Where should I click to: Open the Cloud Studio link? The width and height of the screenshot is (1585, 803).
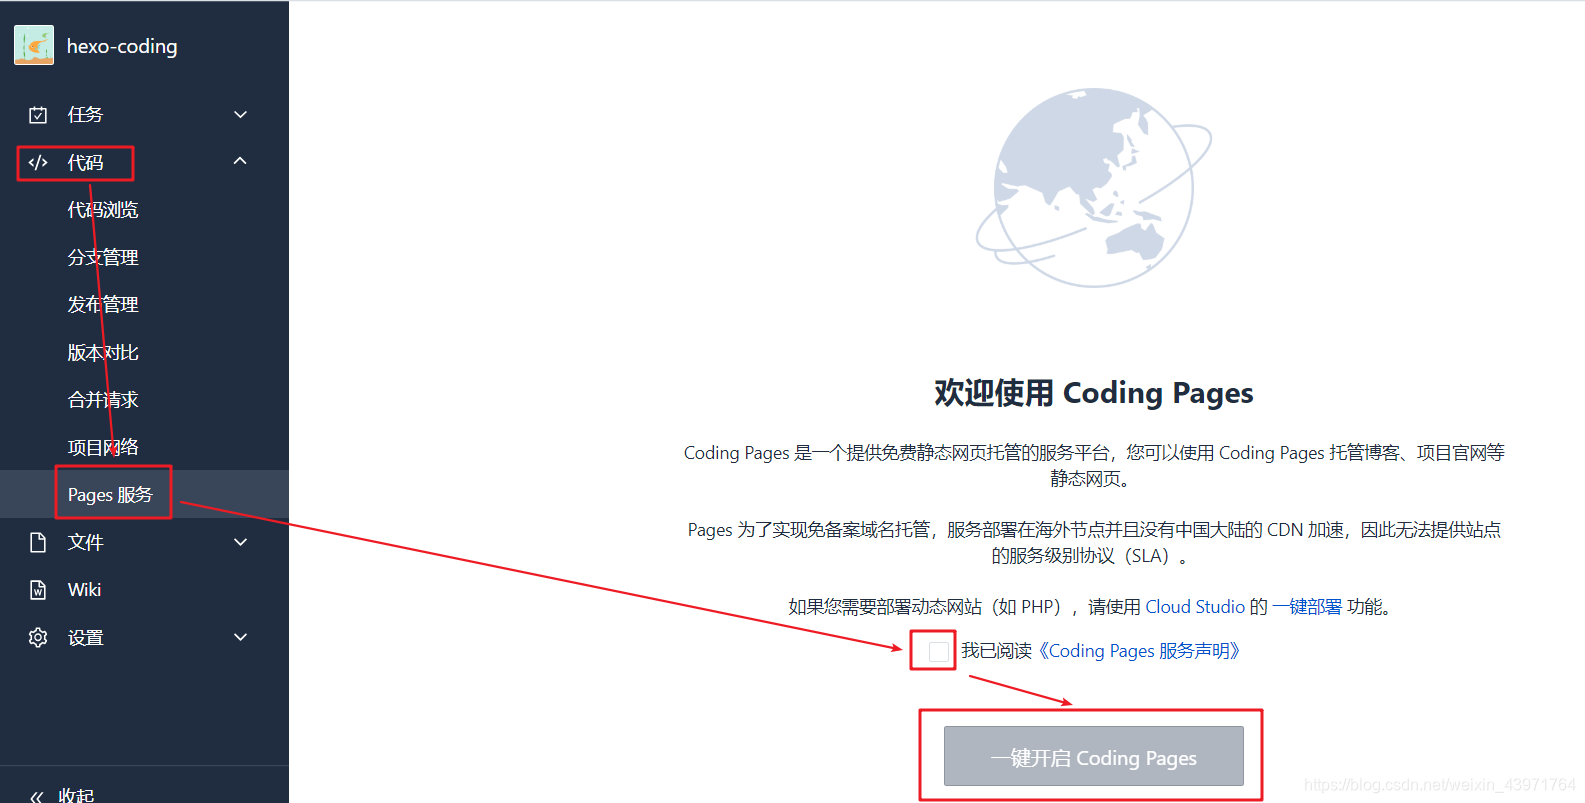coord(1195,607)
